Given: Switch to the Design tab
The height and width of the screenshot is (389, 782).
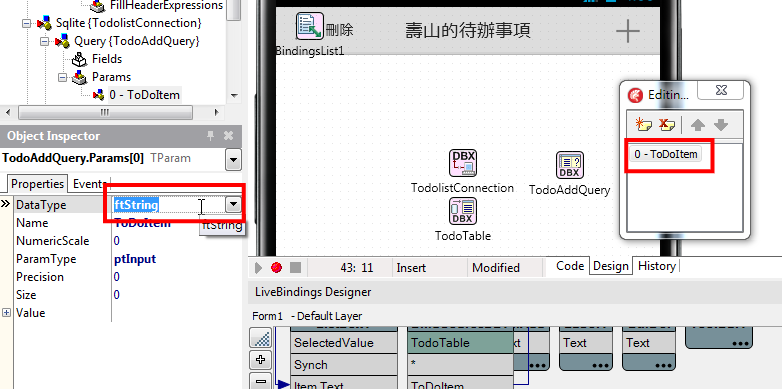Looking at the screenshot, I should pos(610,266).
